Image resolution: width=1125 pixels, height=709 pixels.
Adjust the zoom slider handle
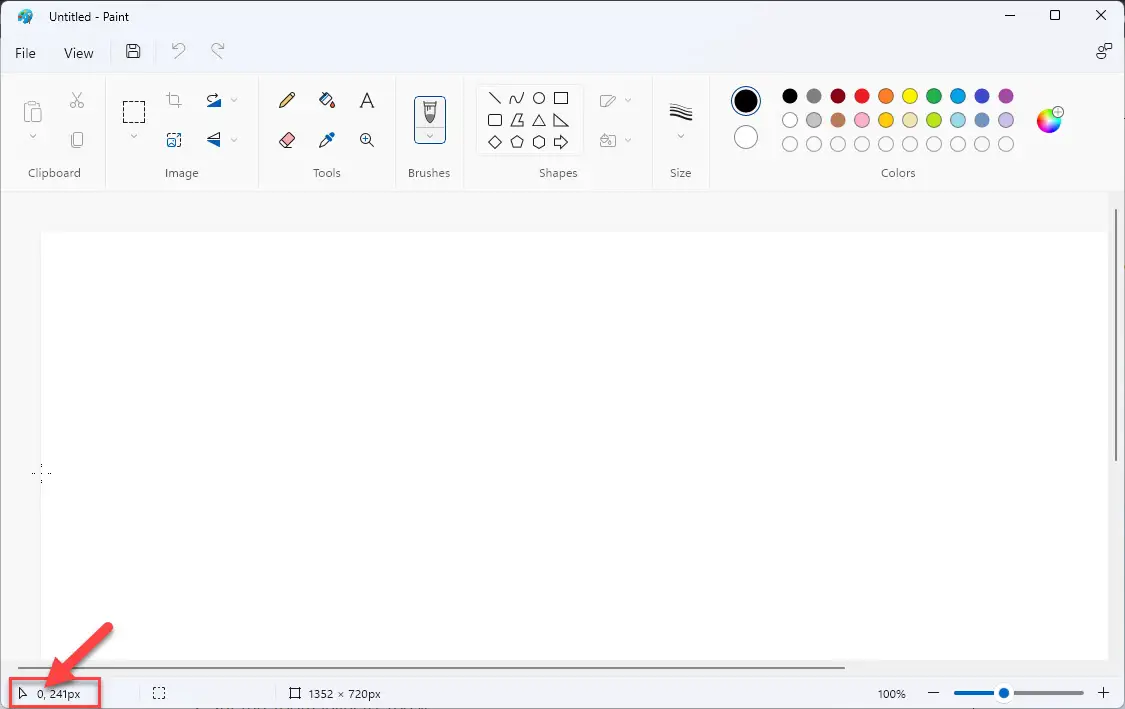1004,692
